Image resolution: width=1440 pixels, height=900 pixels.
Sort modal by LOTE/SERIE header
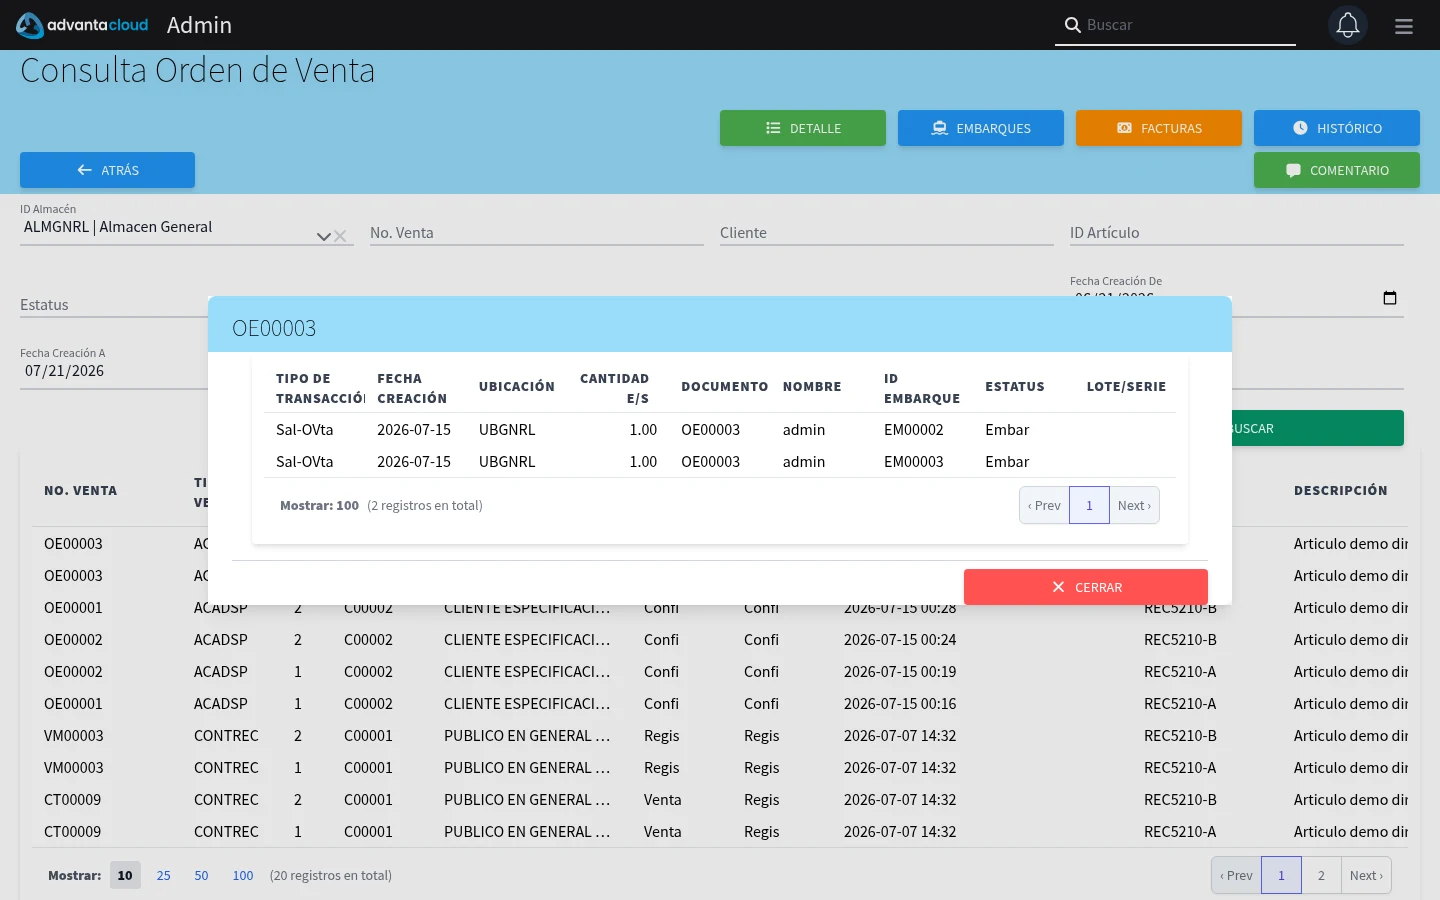pyautogui.click(x=1126, y=386)
